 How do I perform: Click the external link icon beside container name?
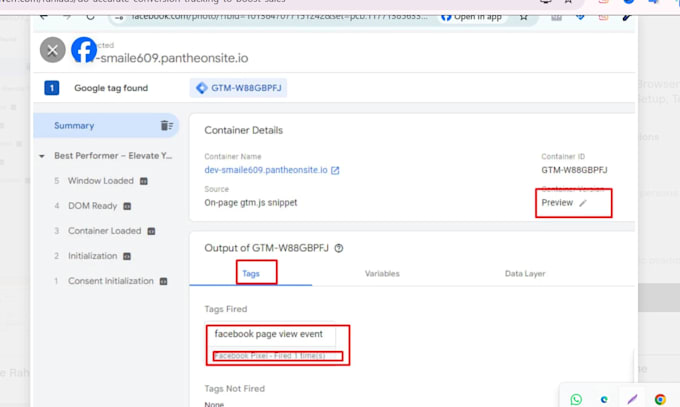[x=335, y=171]
